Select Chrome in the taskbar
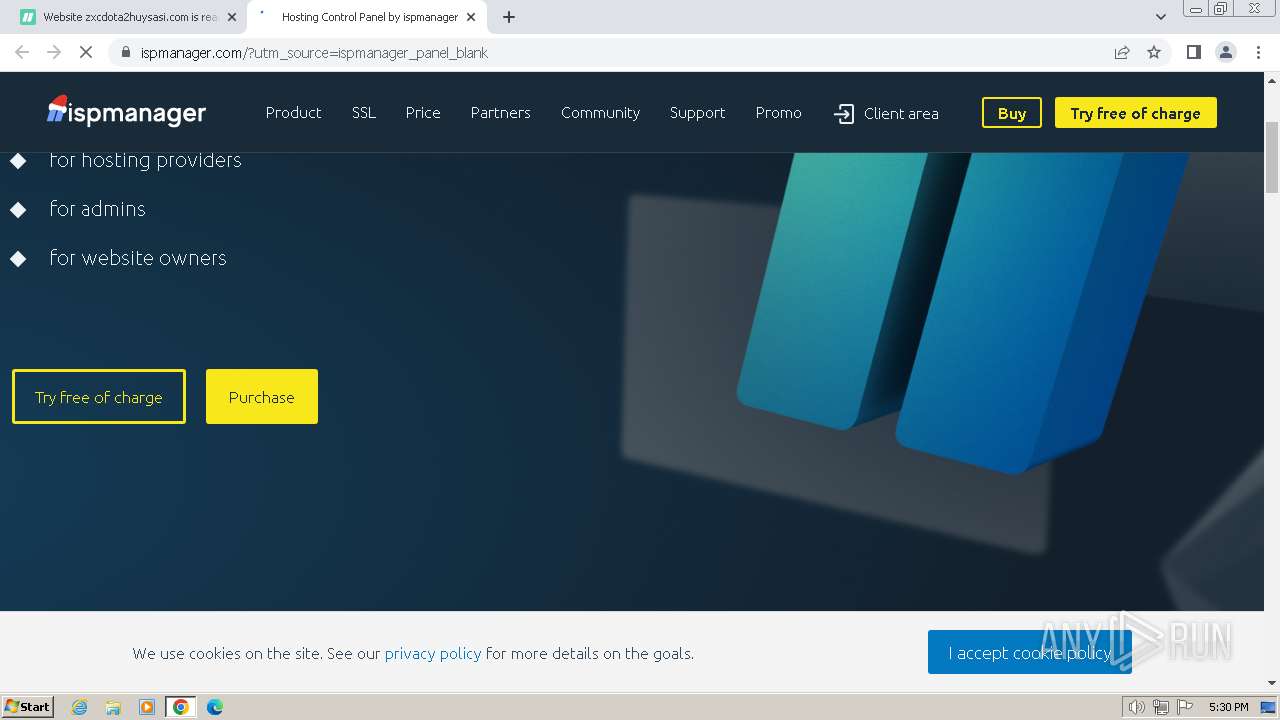The image size is (1280, 720). (x=181, y=707)
